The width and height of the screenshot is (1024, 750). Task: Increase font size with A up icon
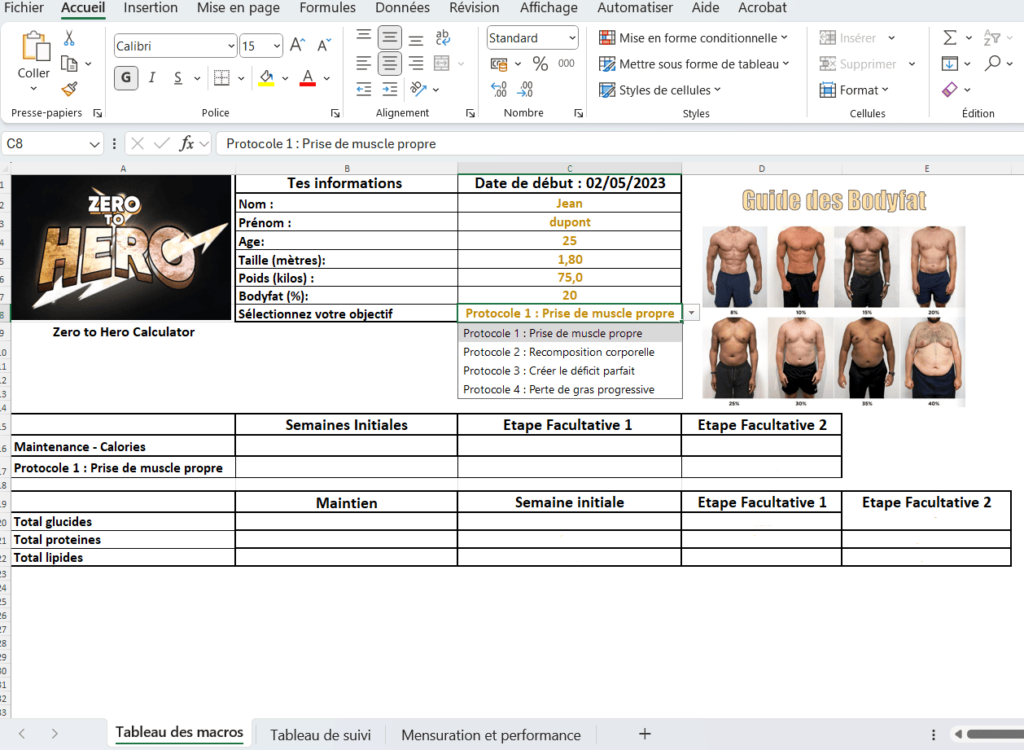297,45
